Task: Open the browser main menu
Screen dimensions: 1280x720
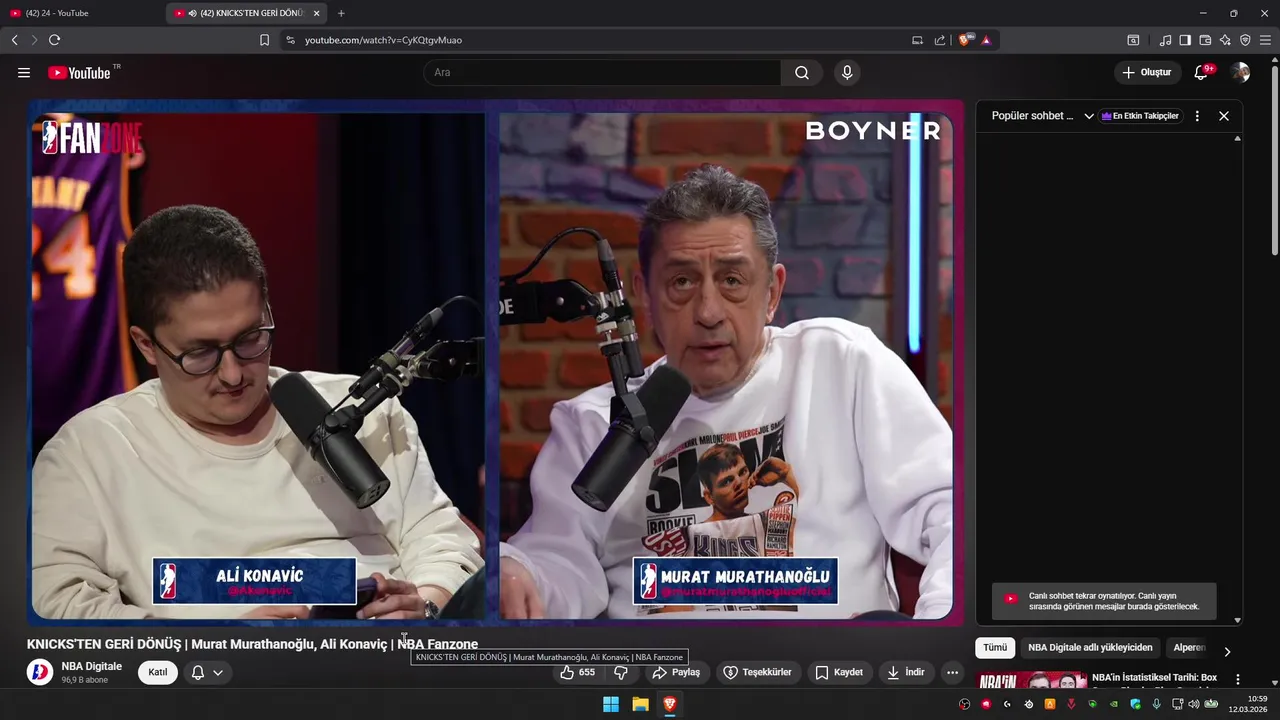Action: coord(1266,40)
